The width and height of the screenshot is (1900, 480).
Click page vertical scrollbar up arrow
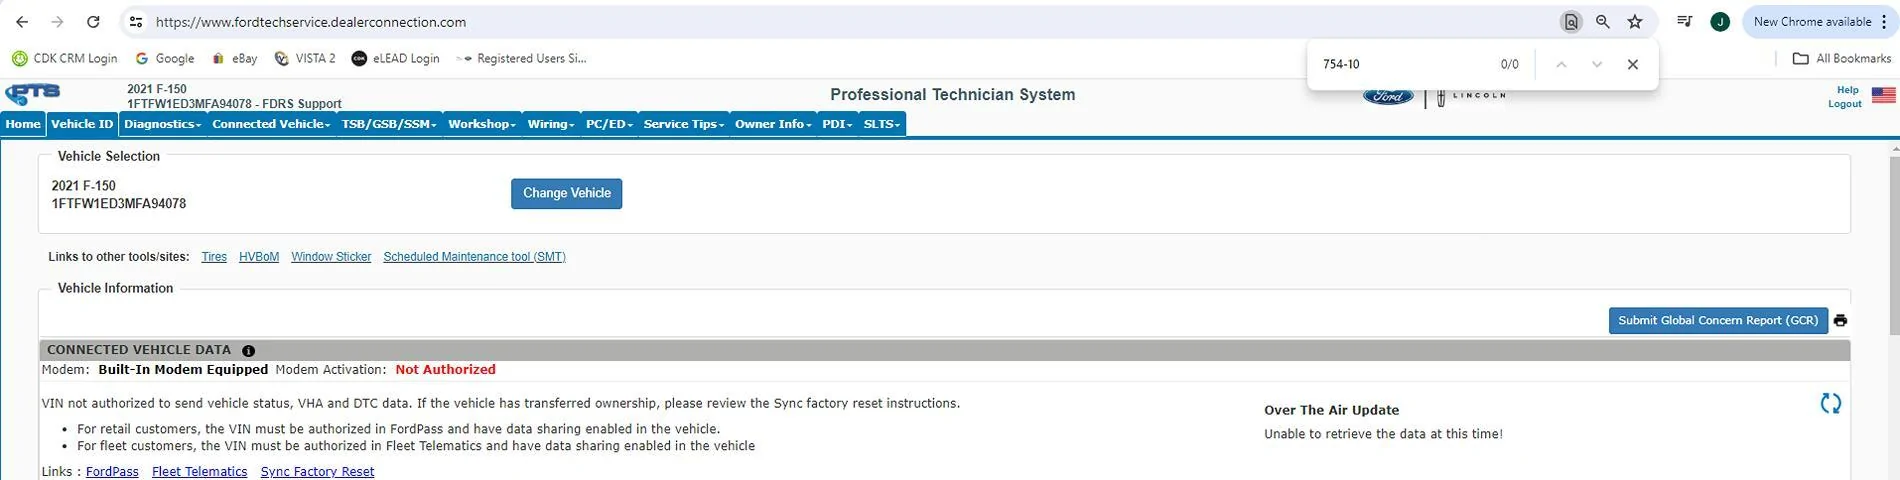point(1893,149)
